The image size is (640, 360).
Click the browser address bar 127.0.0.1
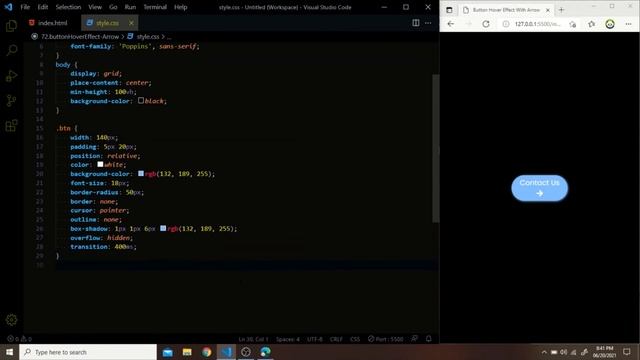tap(538, 24)
